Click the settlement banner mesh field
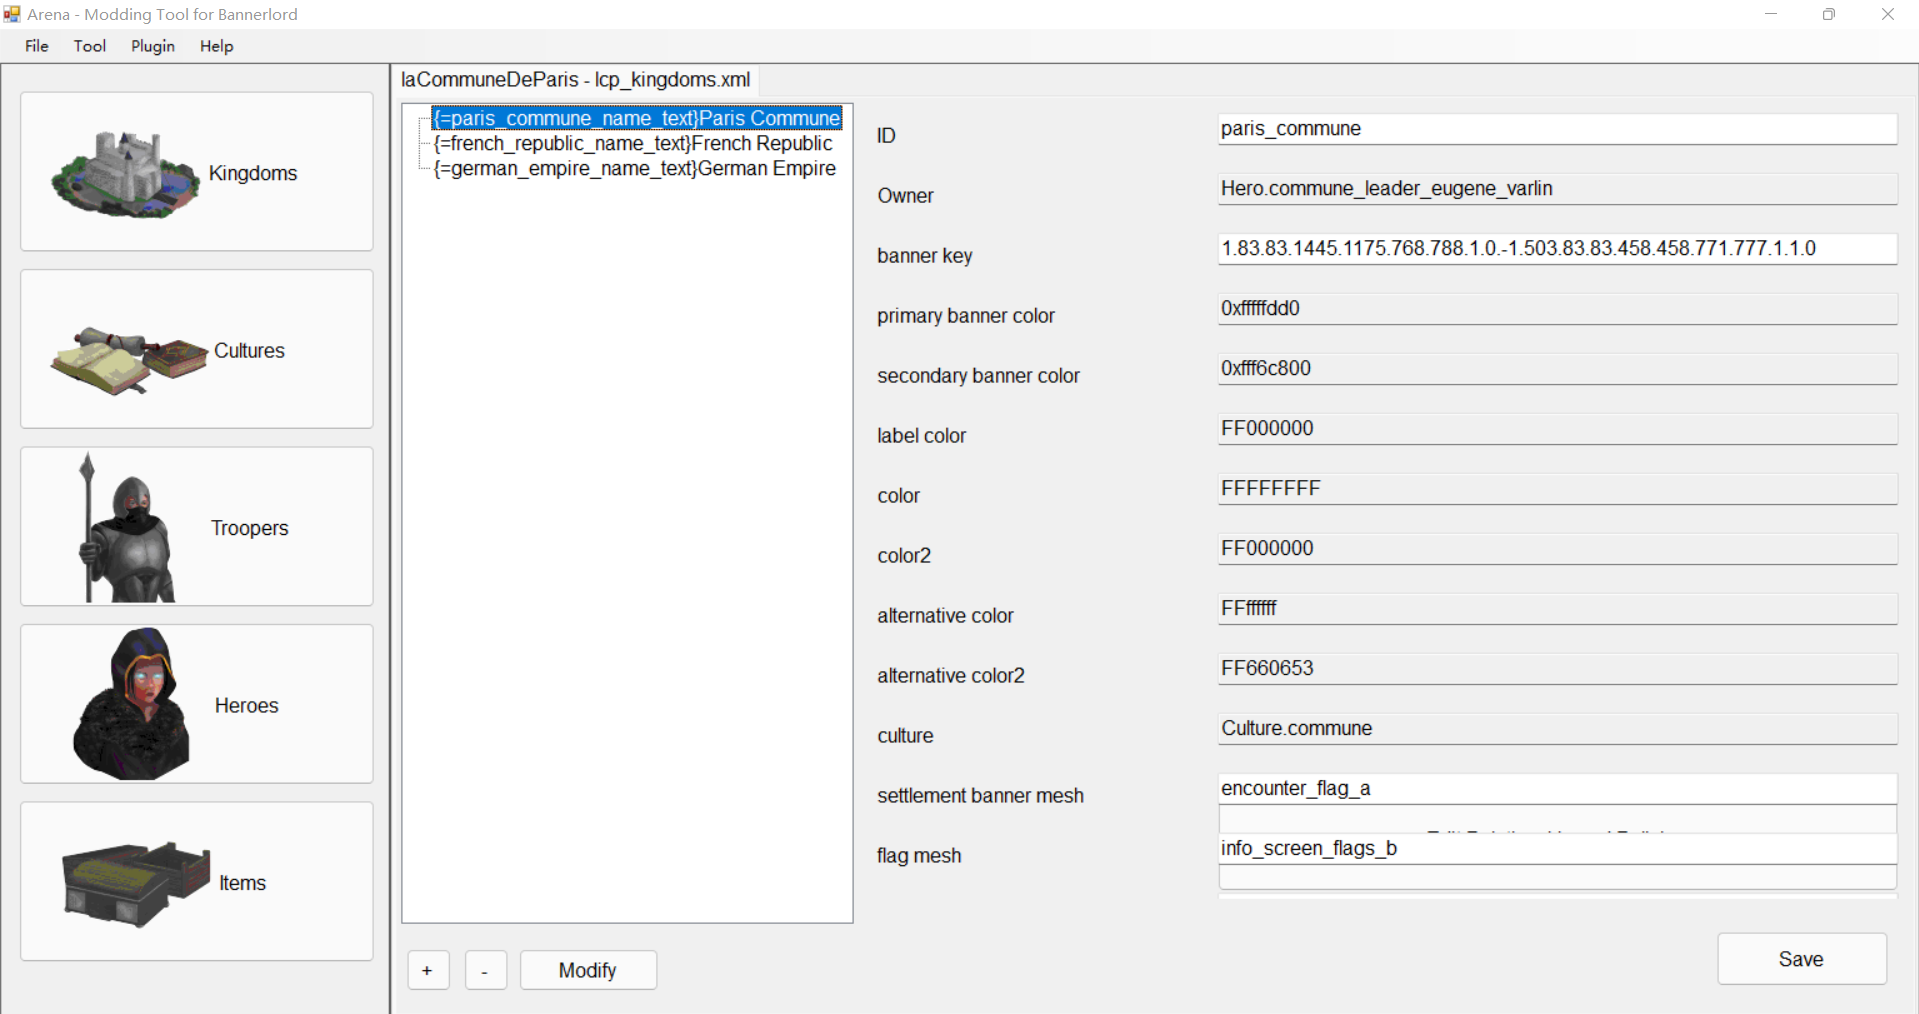The image size is (1919, 1014). coord(1557,789)
